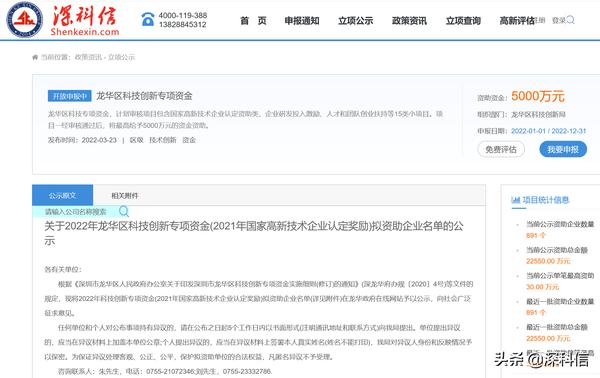Viewport: 600px width, 378px height.
Task: Click the 资金 tag
Action: (189, 140)
